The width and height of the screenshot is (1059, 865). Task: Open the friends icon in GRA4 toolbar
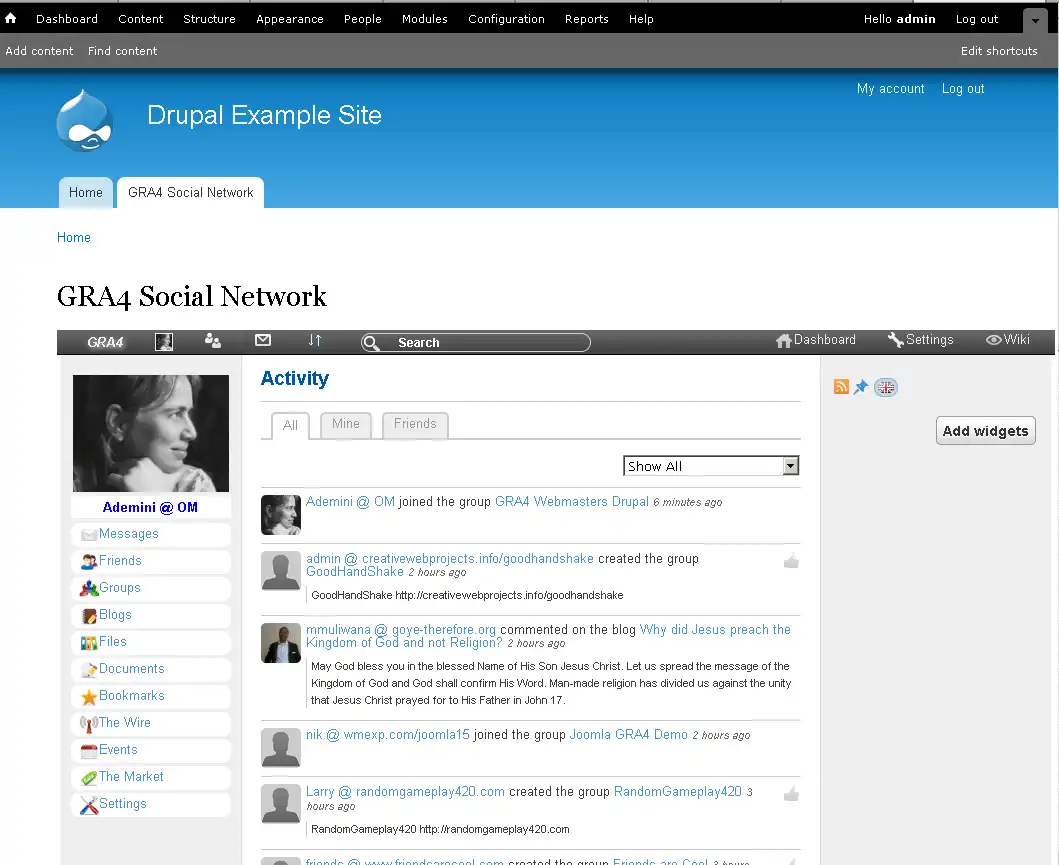pos(213,340)
